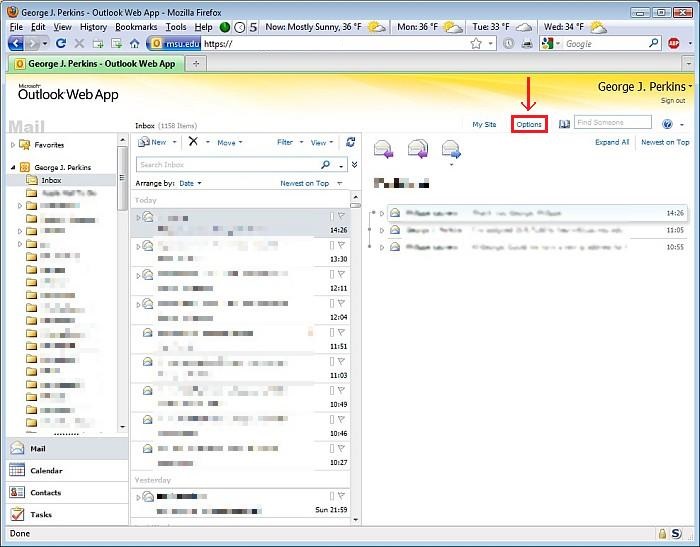Viewport: 700px width, 547px height.
Task: Click Sign out link
Action: [673, 100]
